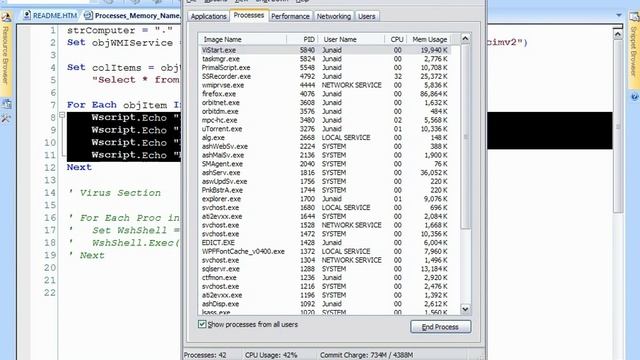Click the Processes: 42 status bar entry
This screenshot has height=360, width=640.
point(205,355)
